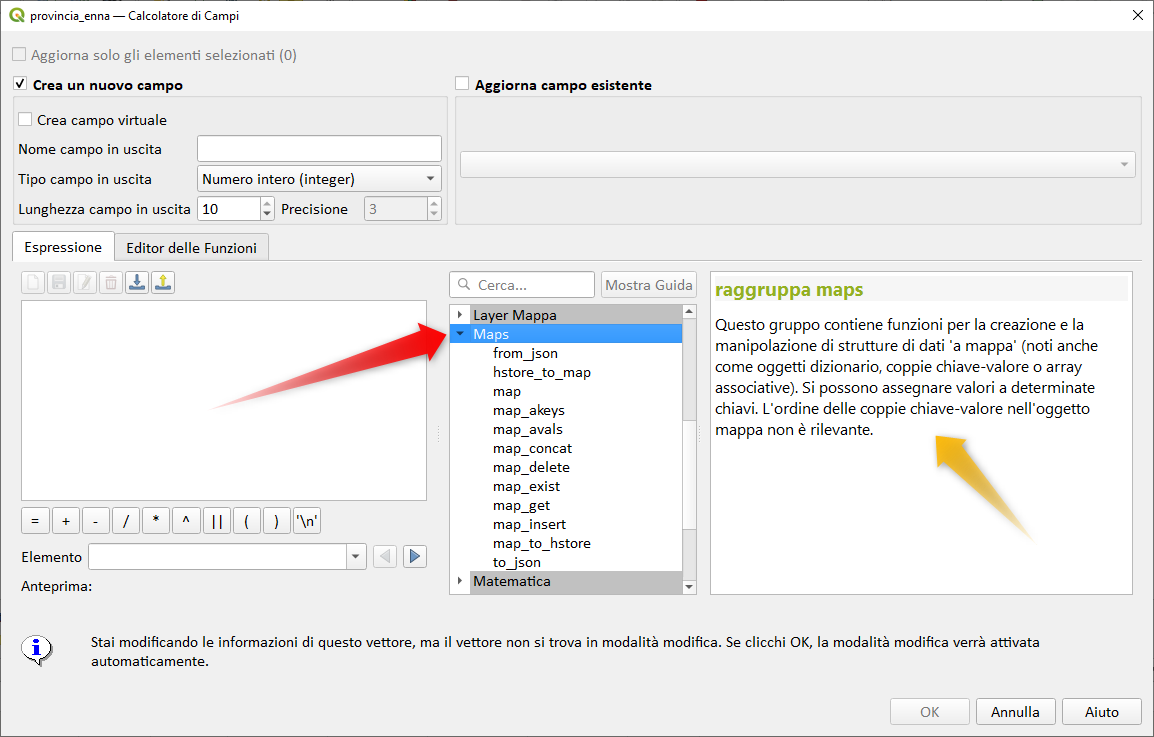Insert the power ^ operator

tap(186, 521)
